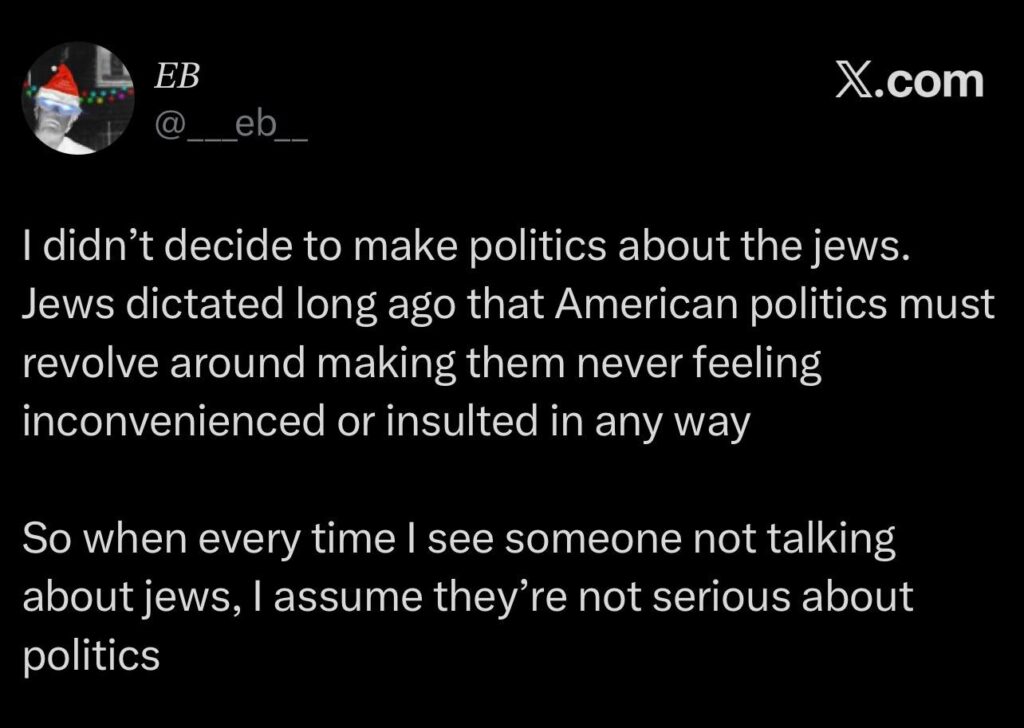Click the word "insulted" in the post

click(x=480, y=423)
